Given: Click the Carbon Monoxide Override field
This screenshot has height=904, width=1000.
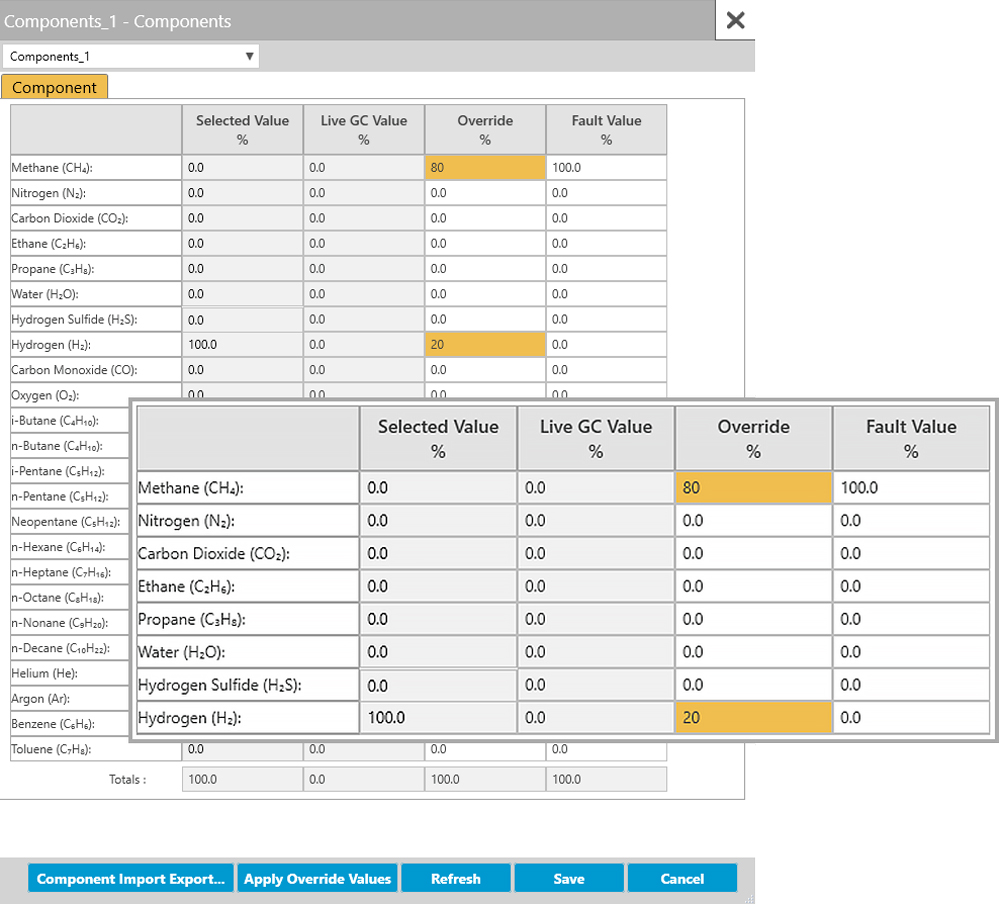Looking at the screenshot, I should click(x=485, y=370).
